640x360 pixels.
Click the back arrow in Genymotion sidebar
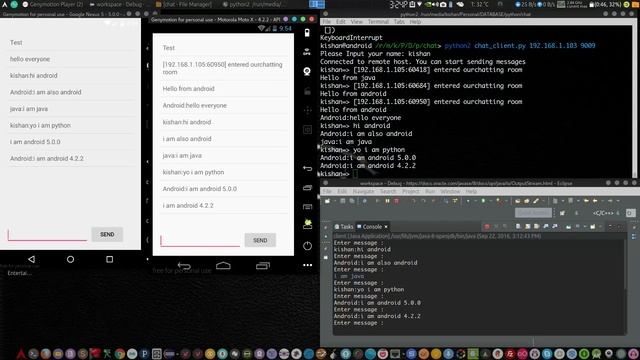(307, 168)
